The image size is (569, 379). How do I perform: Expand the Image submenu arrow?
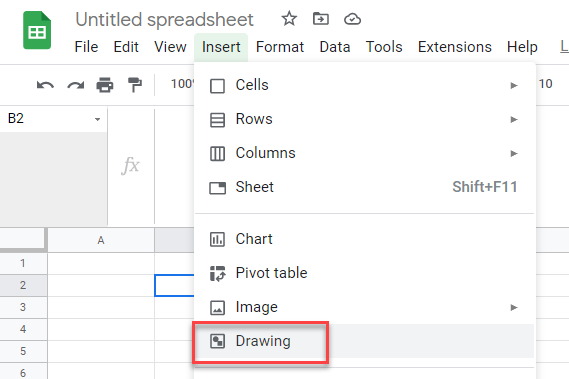514,307
